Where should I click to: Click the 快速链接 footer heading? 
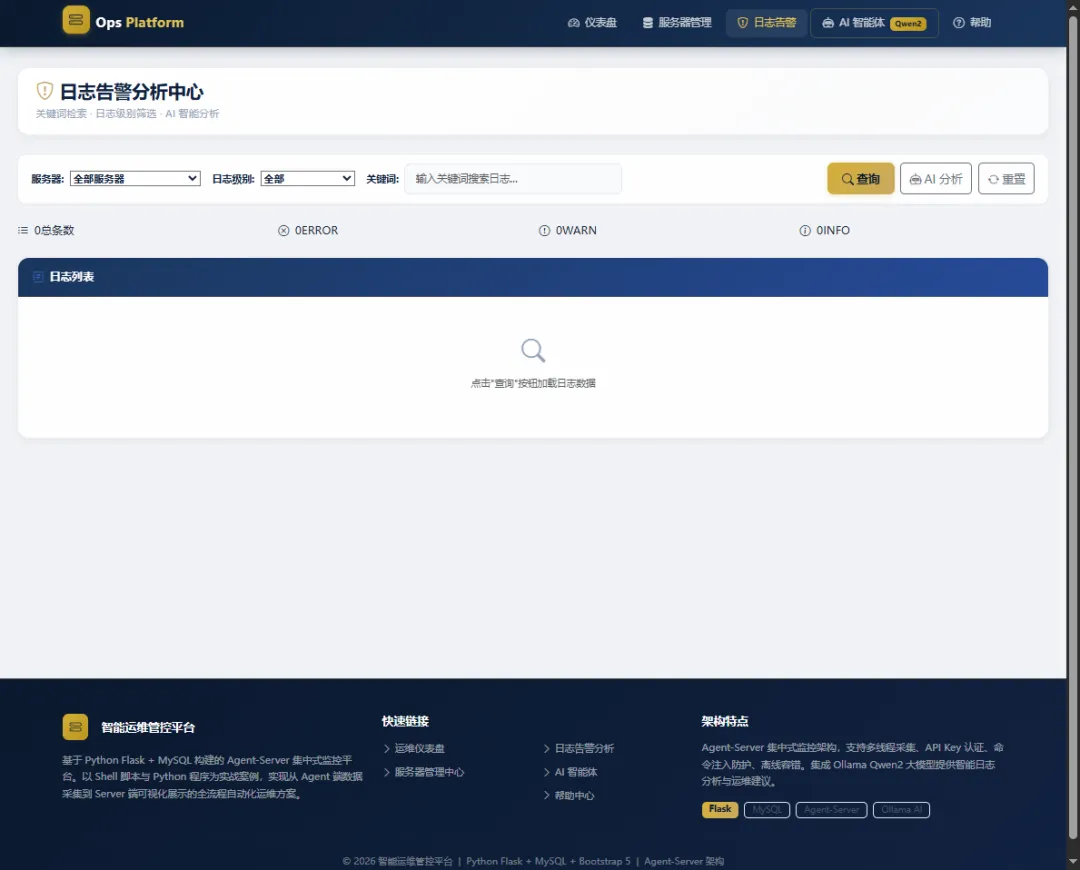coord(405,721)
